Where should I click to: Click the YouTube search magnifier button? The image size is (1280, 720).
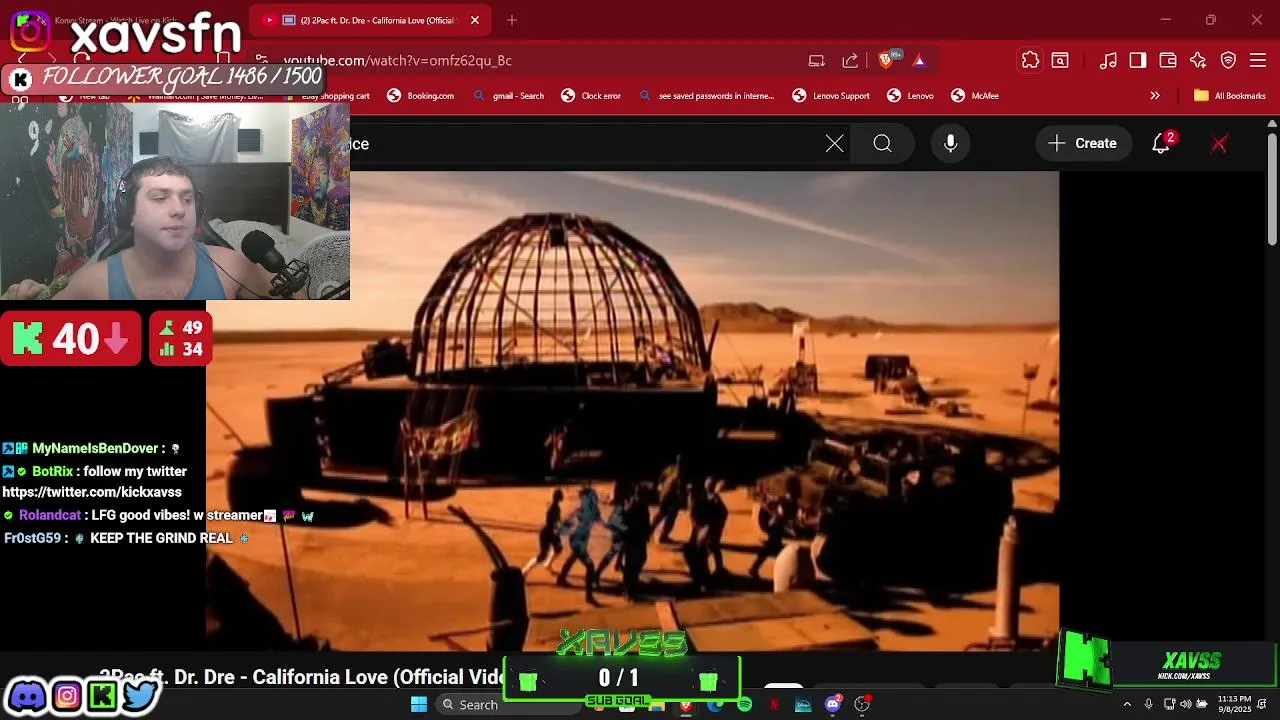pos(882,144)
